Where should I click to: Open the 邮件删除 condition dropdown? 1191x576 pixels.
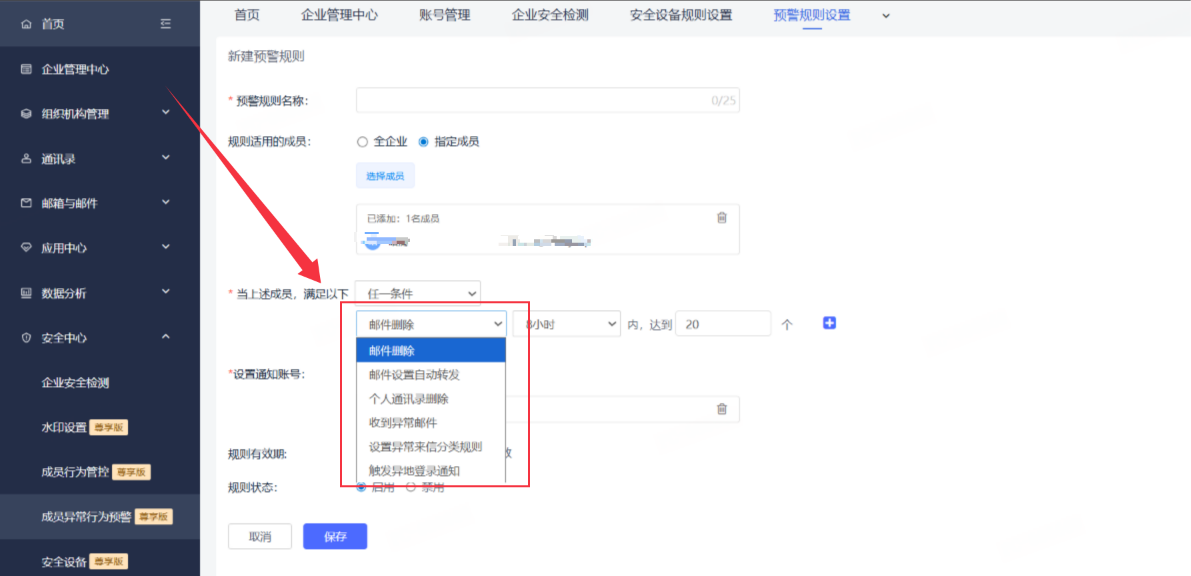(x=431, y=324)
